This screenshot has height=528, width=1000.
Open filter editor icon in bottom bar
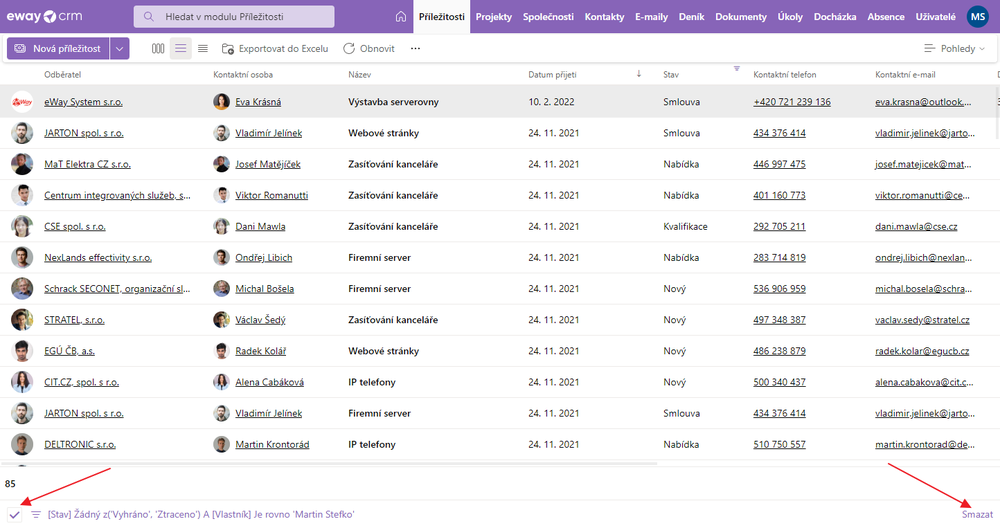tap(36, 515)
